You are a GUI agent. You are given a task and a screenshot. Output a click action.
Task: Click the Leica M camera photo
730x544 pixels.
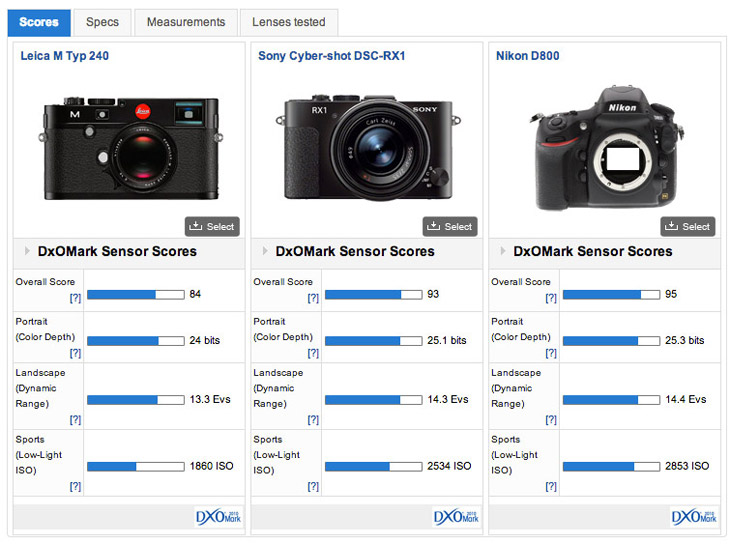tap(130, 148)
